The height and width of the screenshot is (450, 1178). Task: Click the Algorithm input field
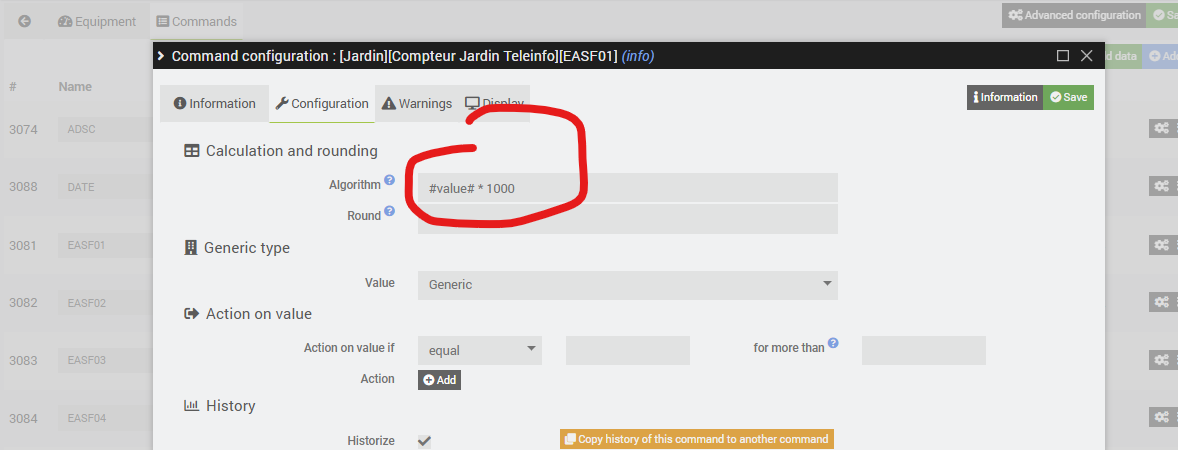click(x=627, y=188)
